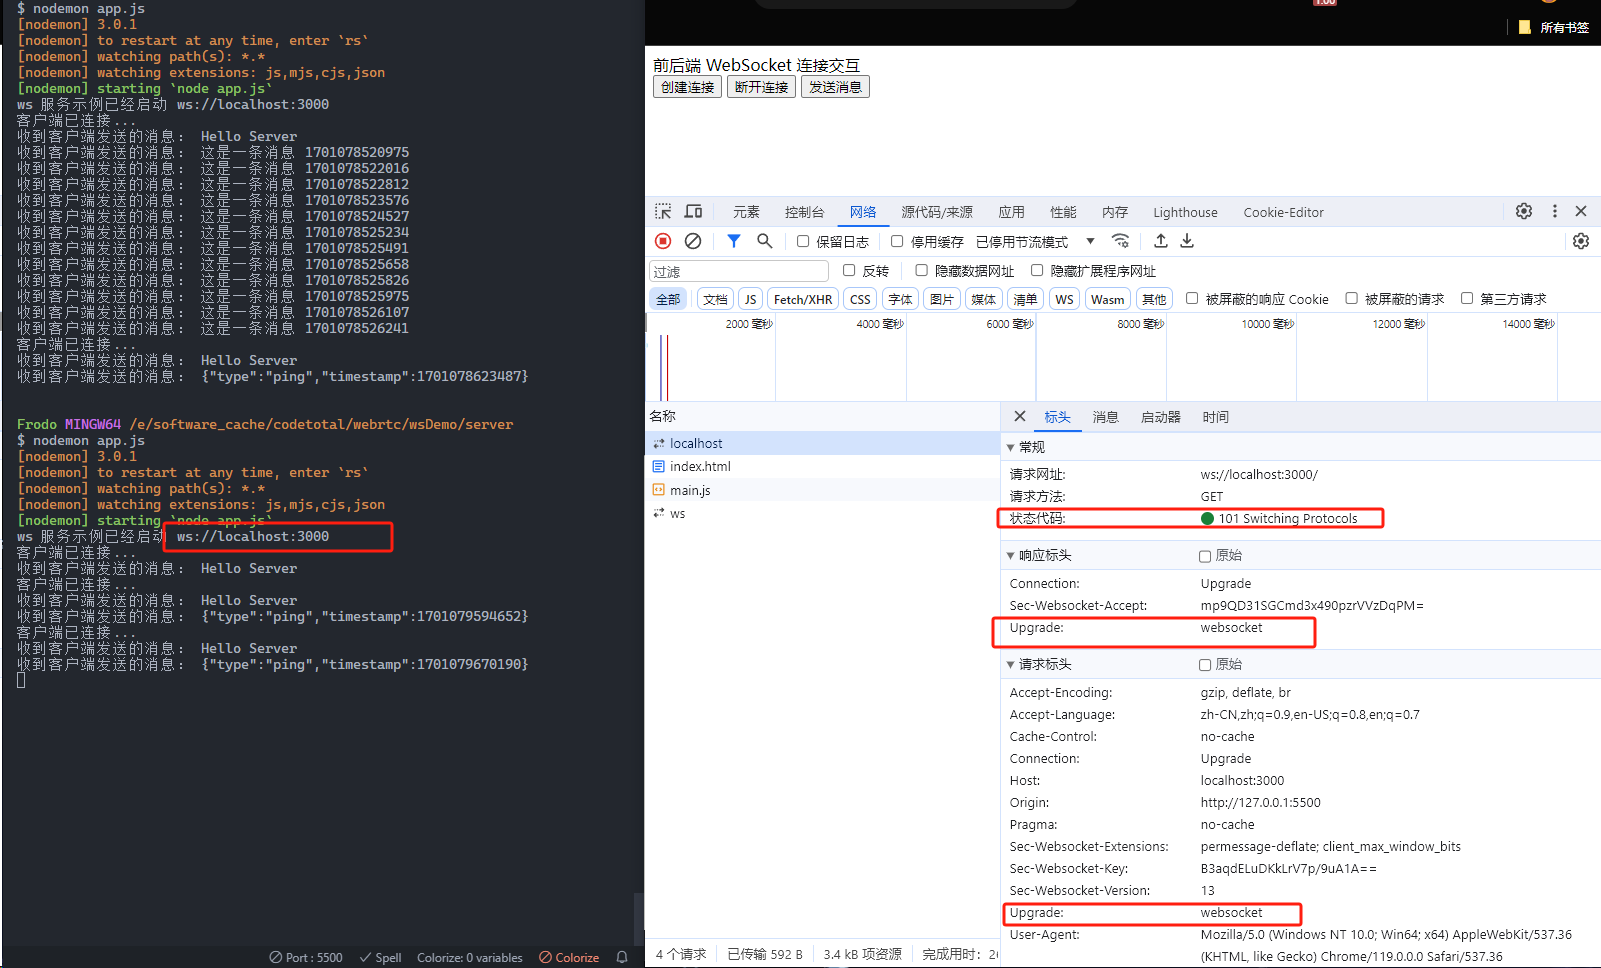This screenshot has height=968, width=1601.
Task: Enable 保留日志 checkbox
Action: click(x=803, y=241)
